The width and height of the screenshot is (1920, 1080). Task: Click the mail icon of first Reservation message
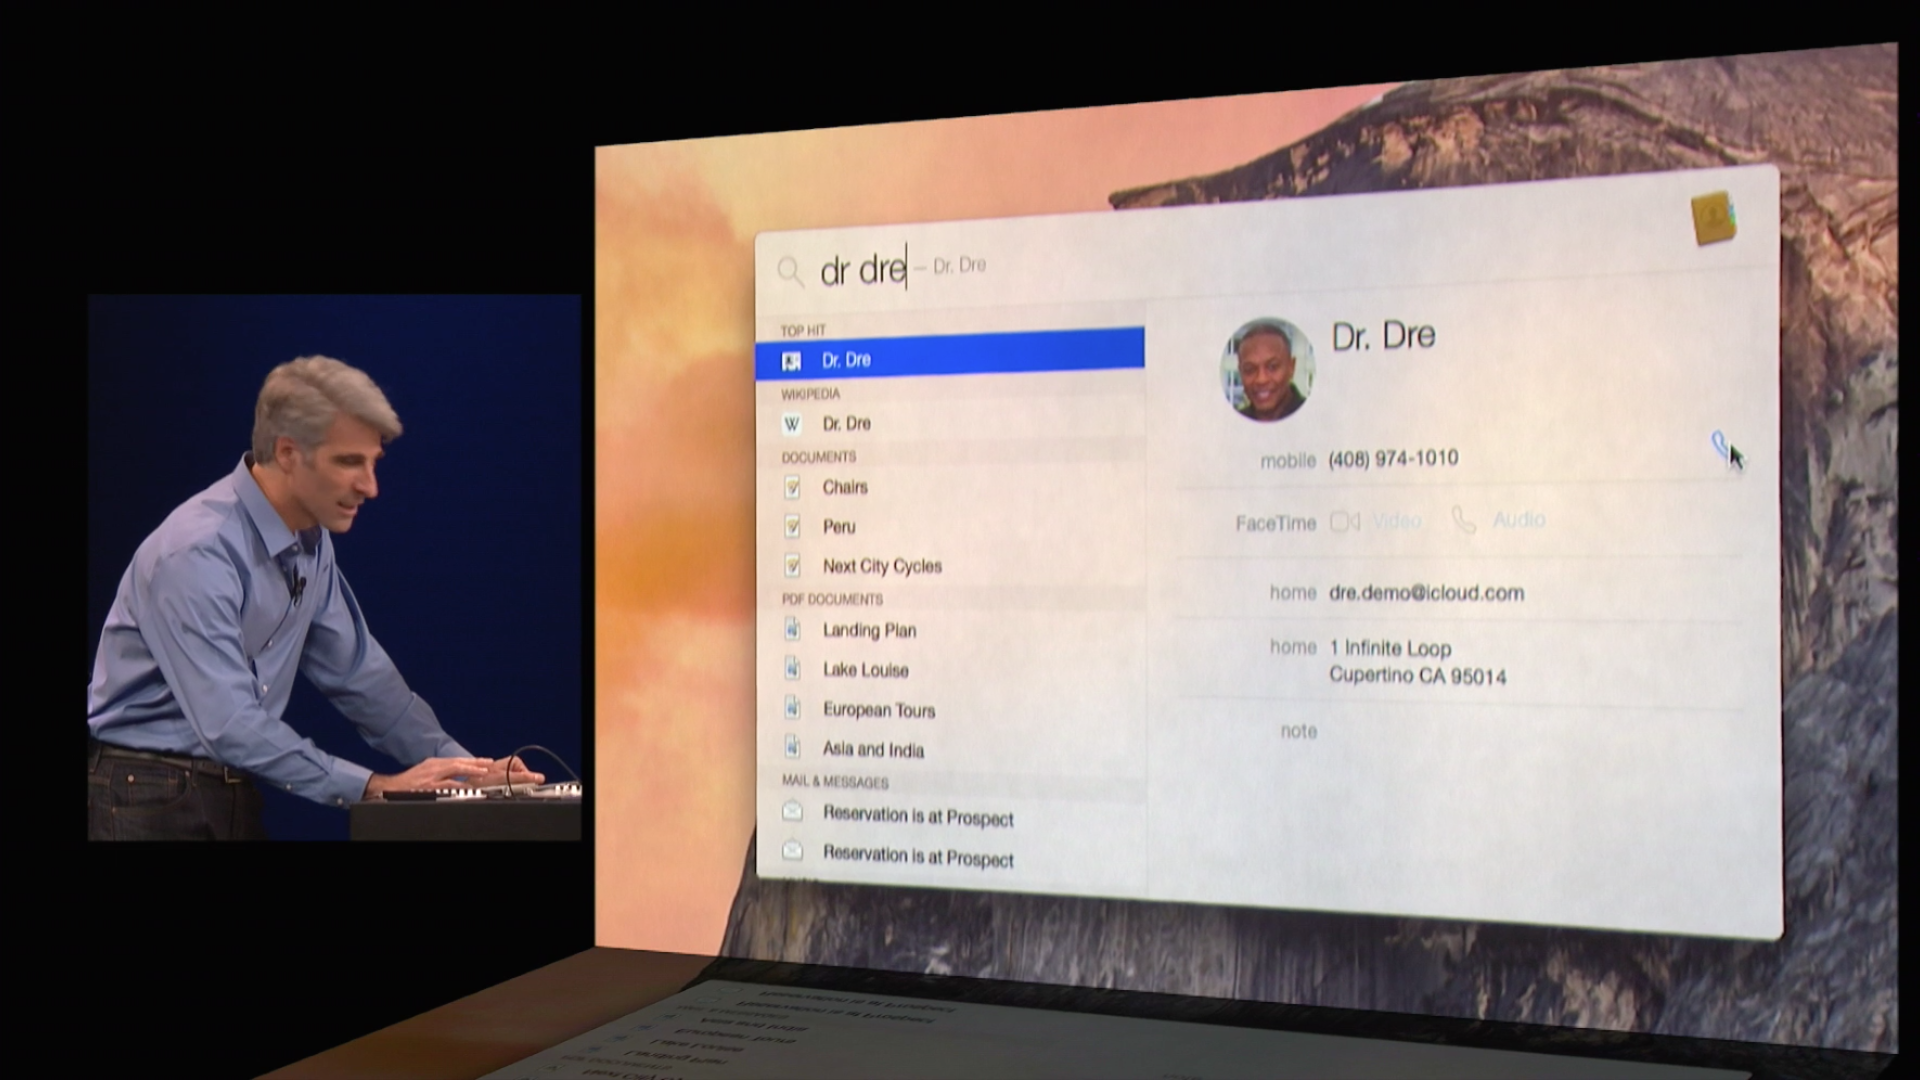[x=792, y=811]
